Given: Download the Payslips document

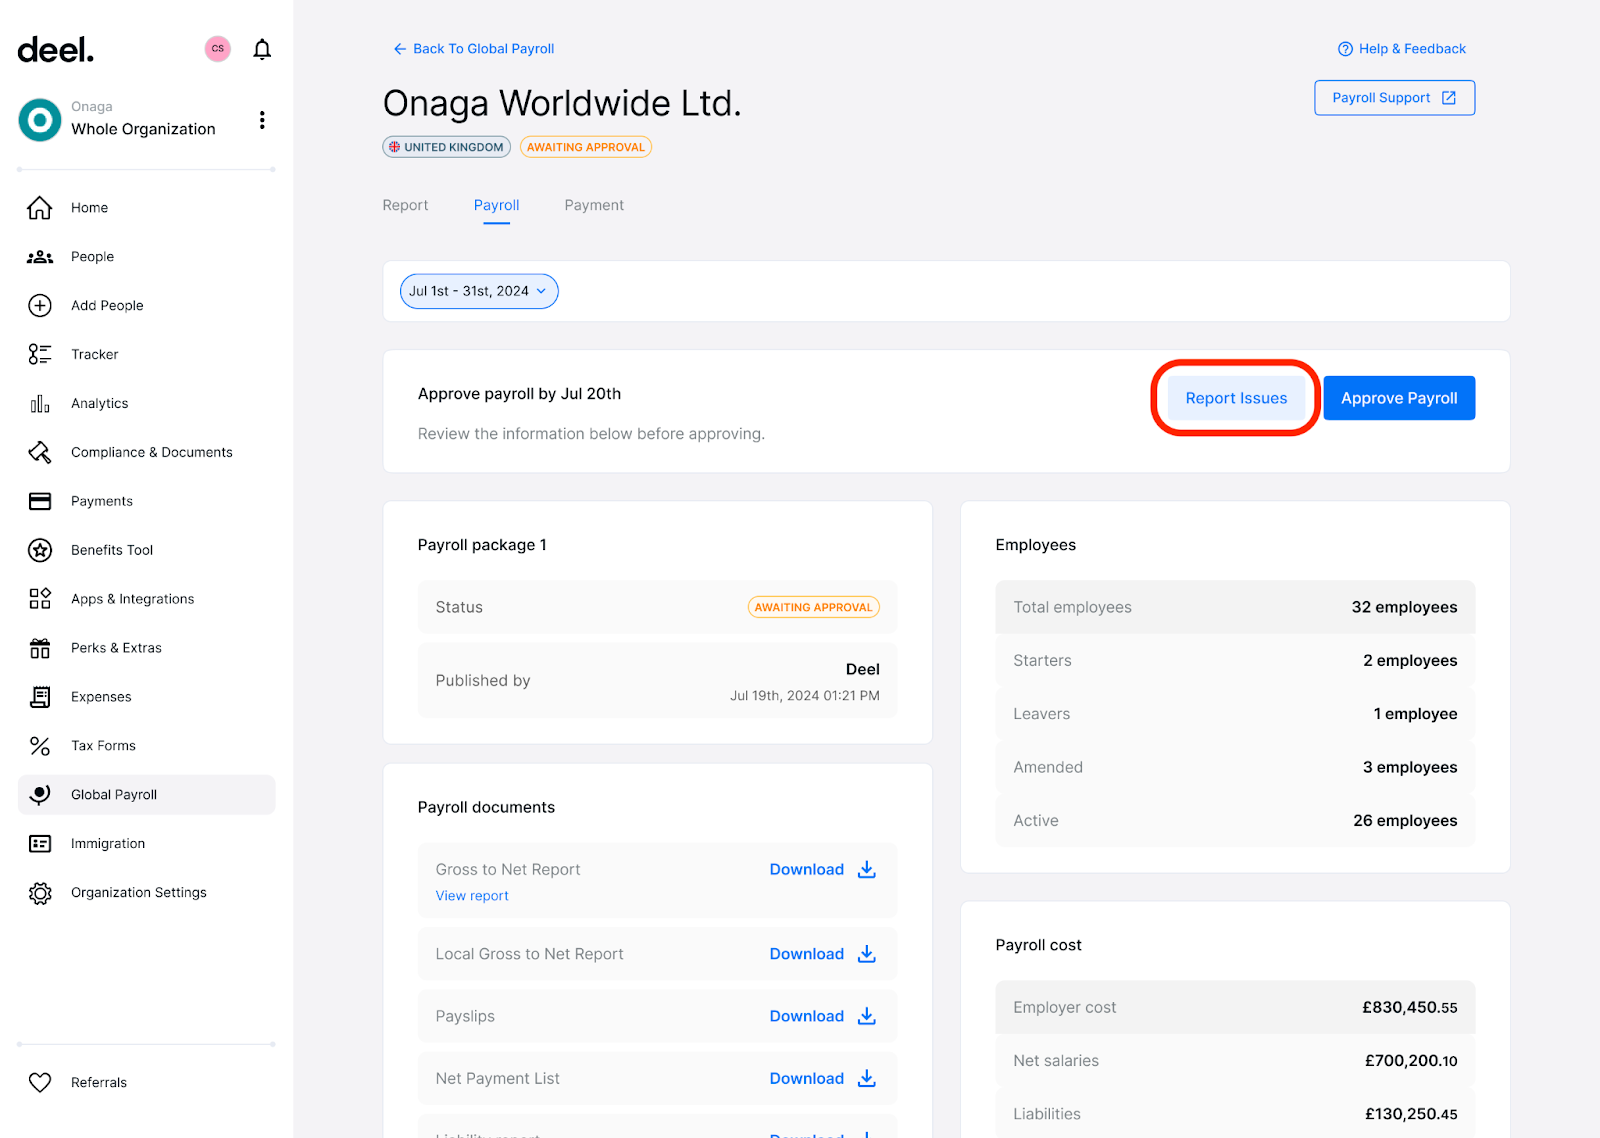Looking at the screenshot, I should [822, 1016].
